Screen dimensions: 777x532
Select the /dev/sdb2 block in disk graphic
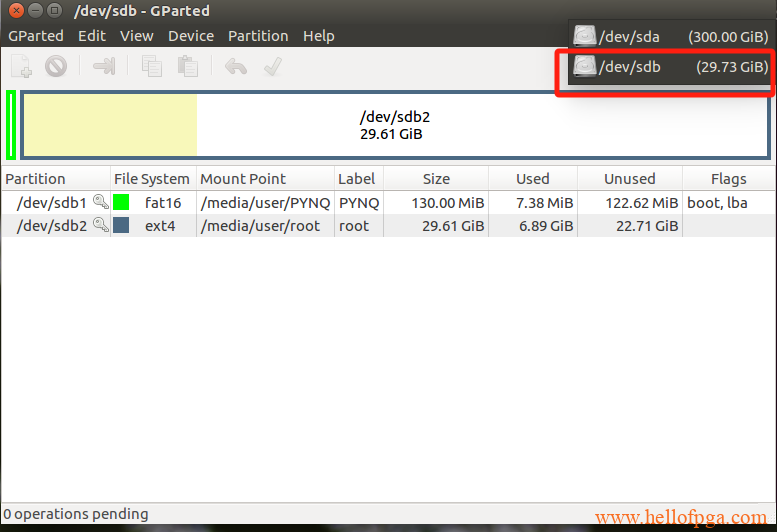pos(395,125)
